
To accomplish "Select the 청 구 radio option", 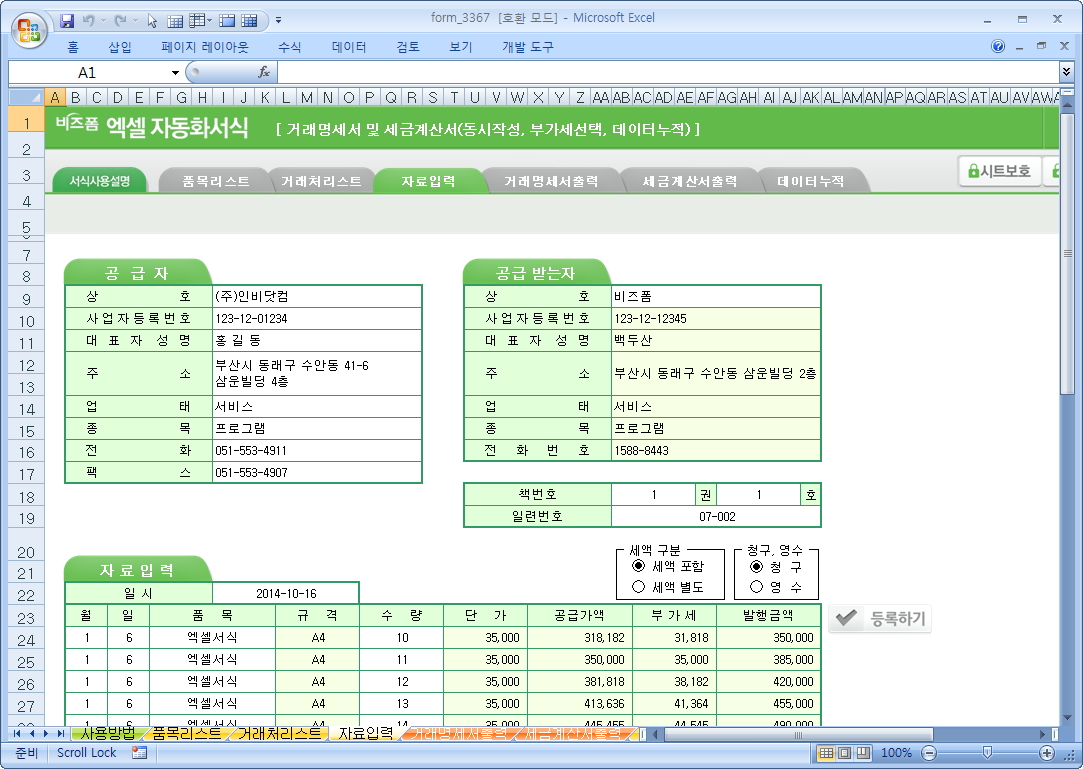I will click(756, 566).
